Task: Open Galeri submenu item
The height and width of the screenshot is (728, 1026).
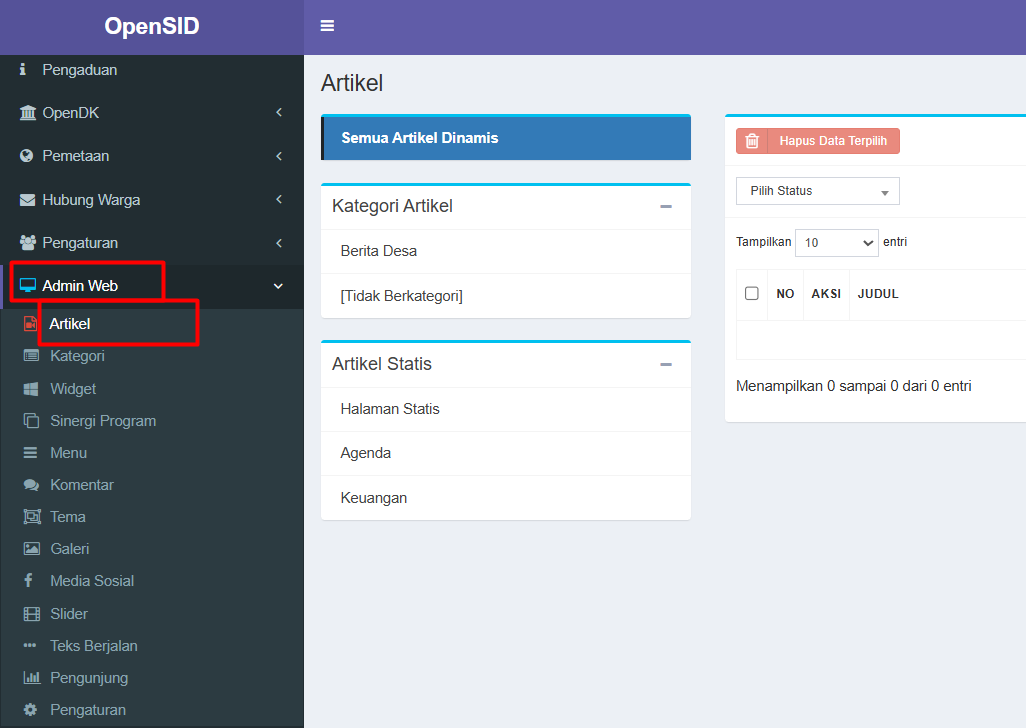Action: click(69, 549)
